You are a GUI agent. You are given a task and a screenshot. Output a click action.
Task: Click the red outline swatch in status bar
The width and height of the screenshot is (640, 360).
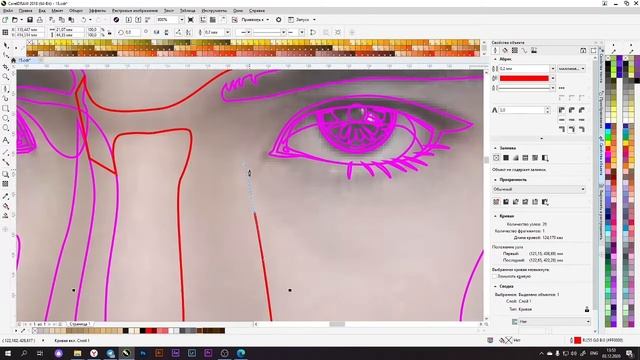tap(578, 340)
